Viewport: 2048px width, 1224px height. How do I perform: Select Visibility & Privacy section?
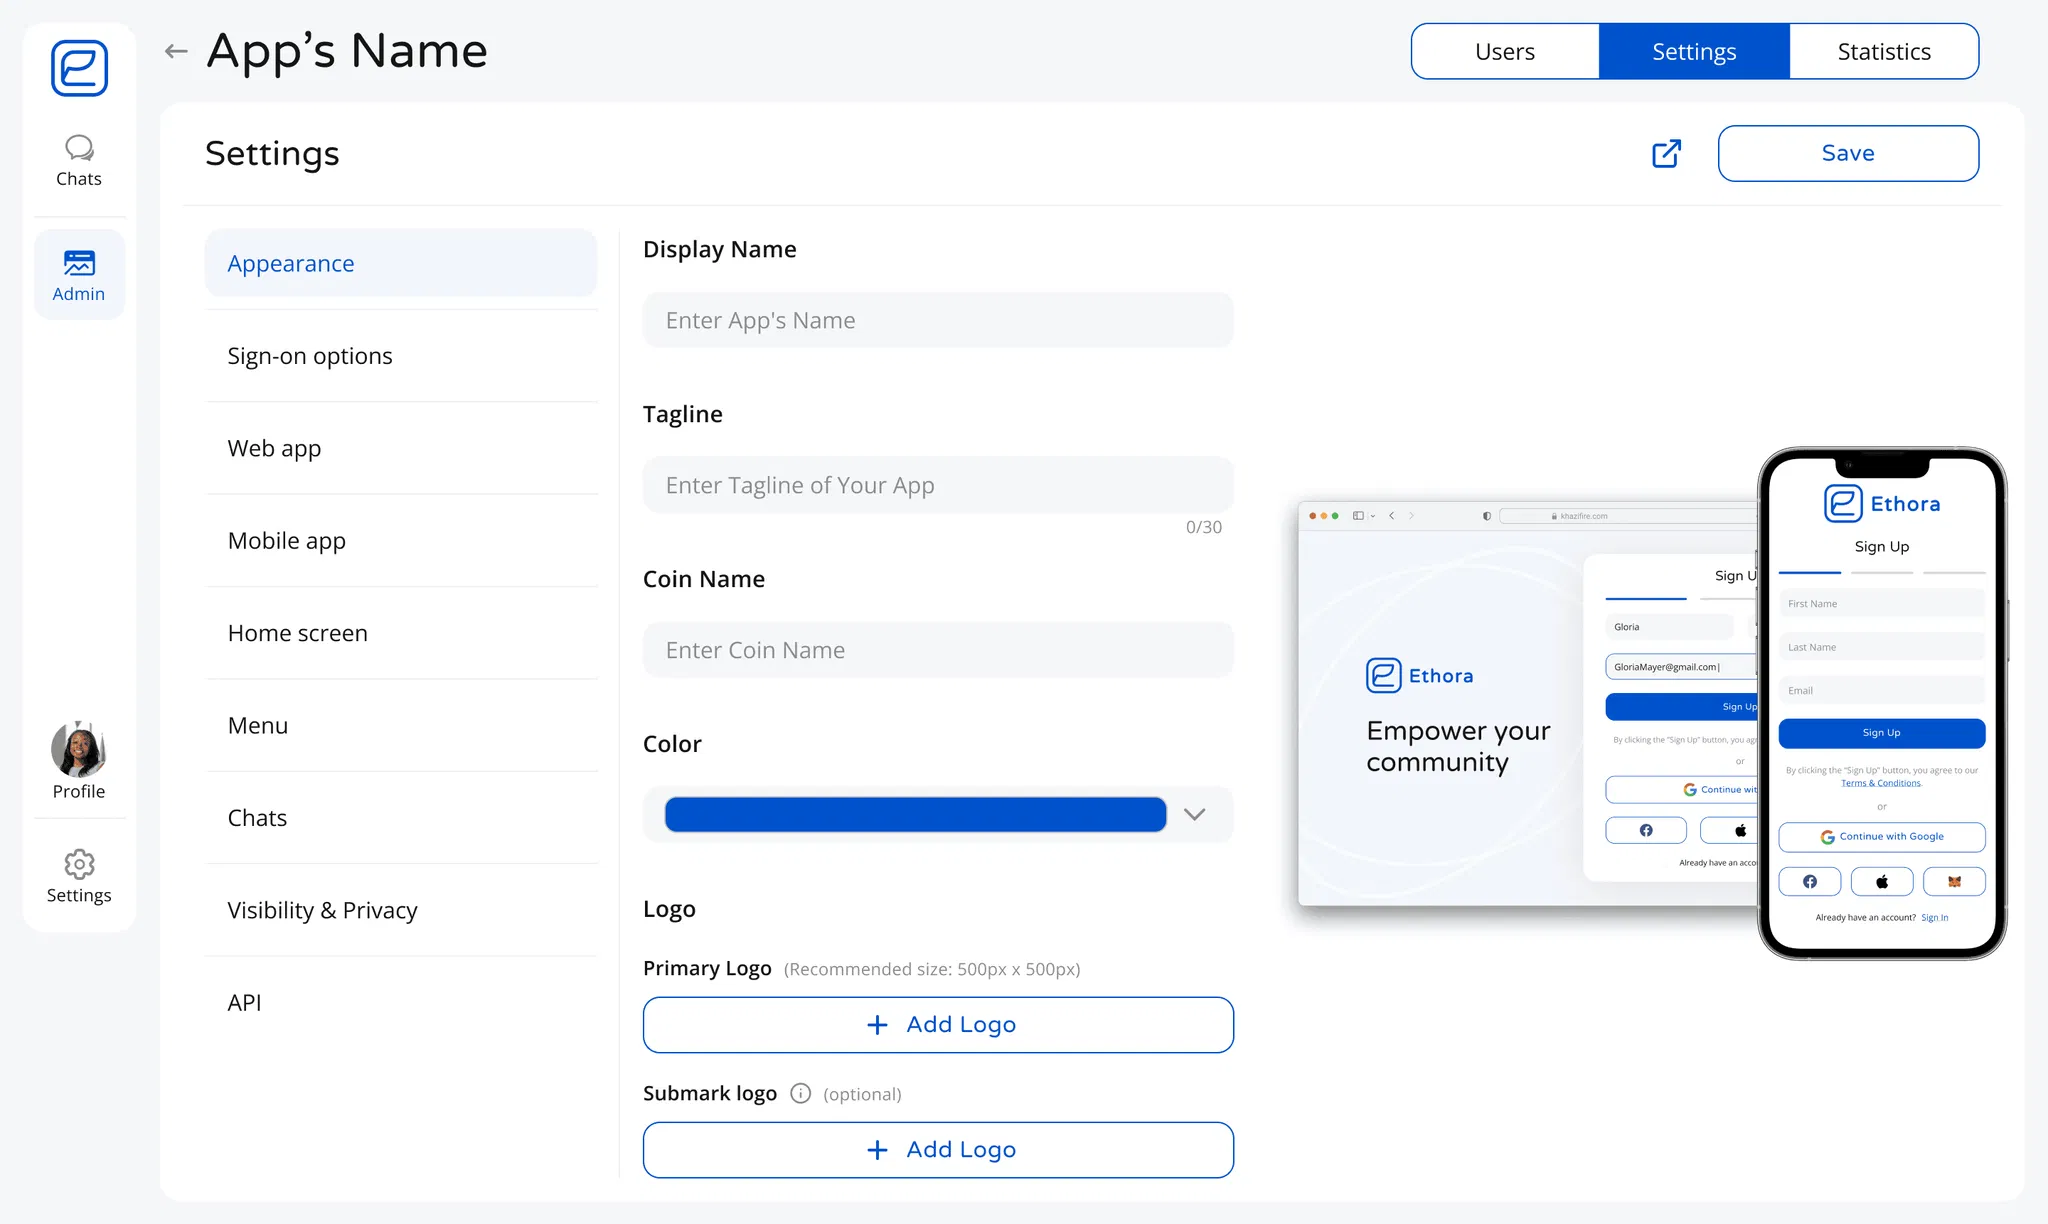click(322, 910)
